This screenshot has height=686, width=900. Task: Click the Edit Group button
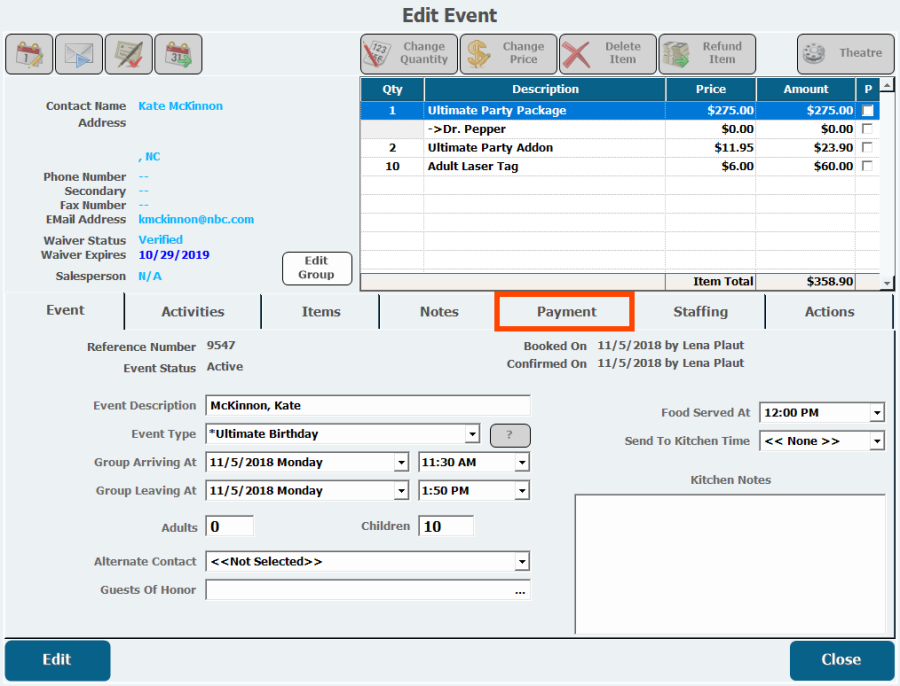click(316, 268)
